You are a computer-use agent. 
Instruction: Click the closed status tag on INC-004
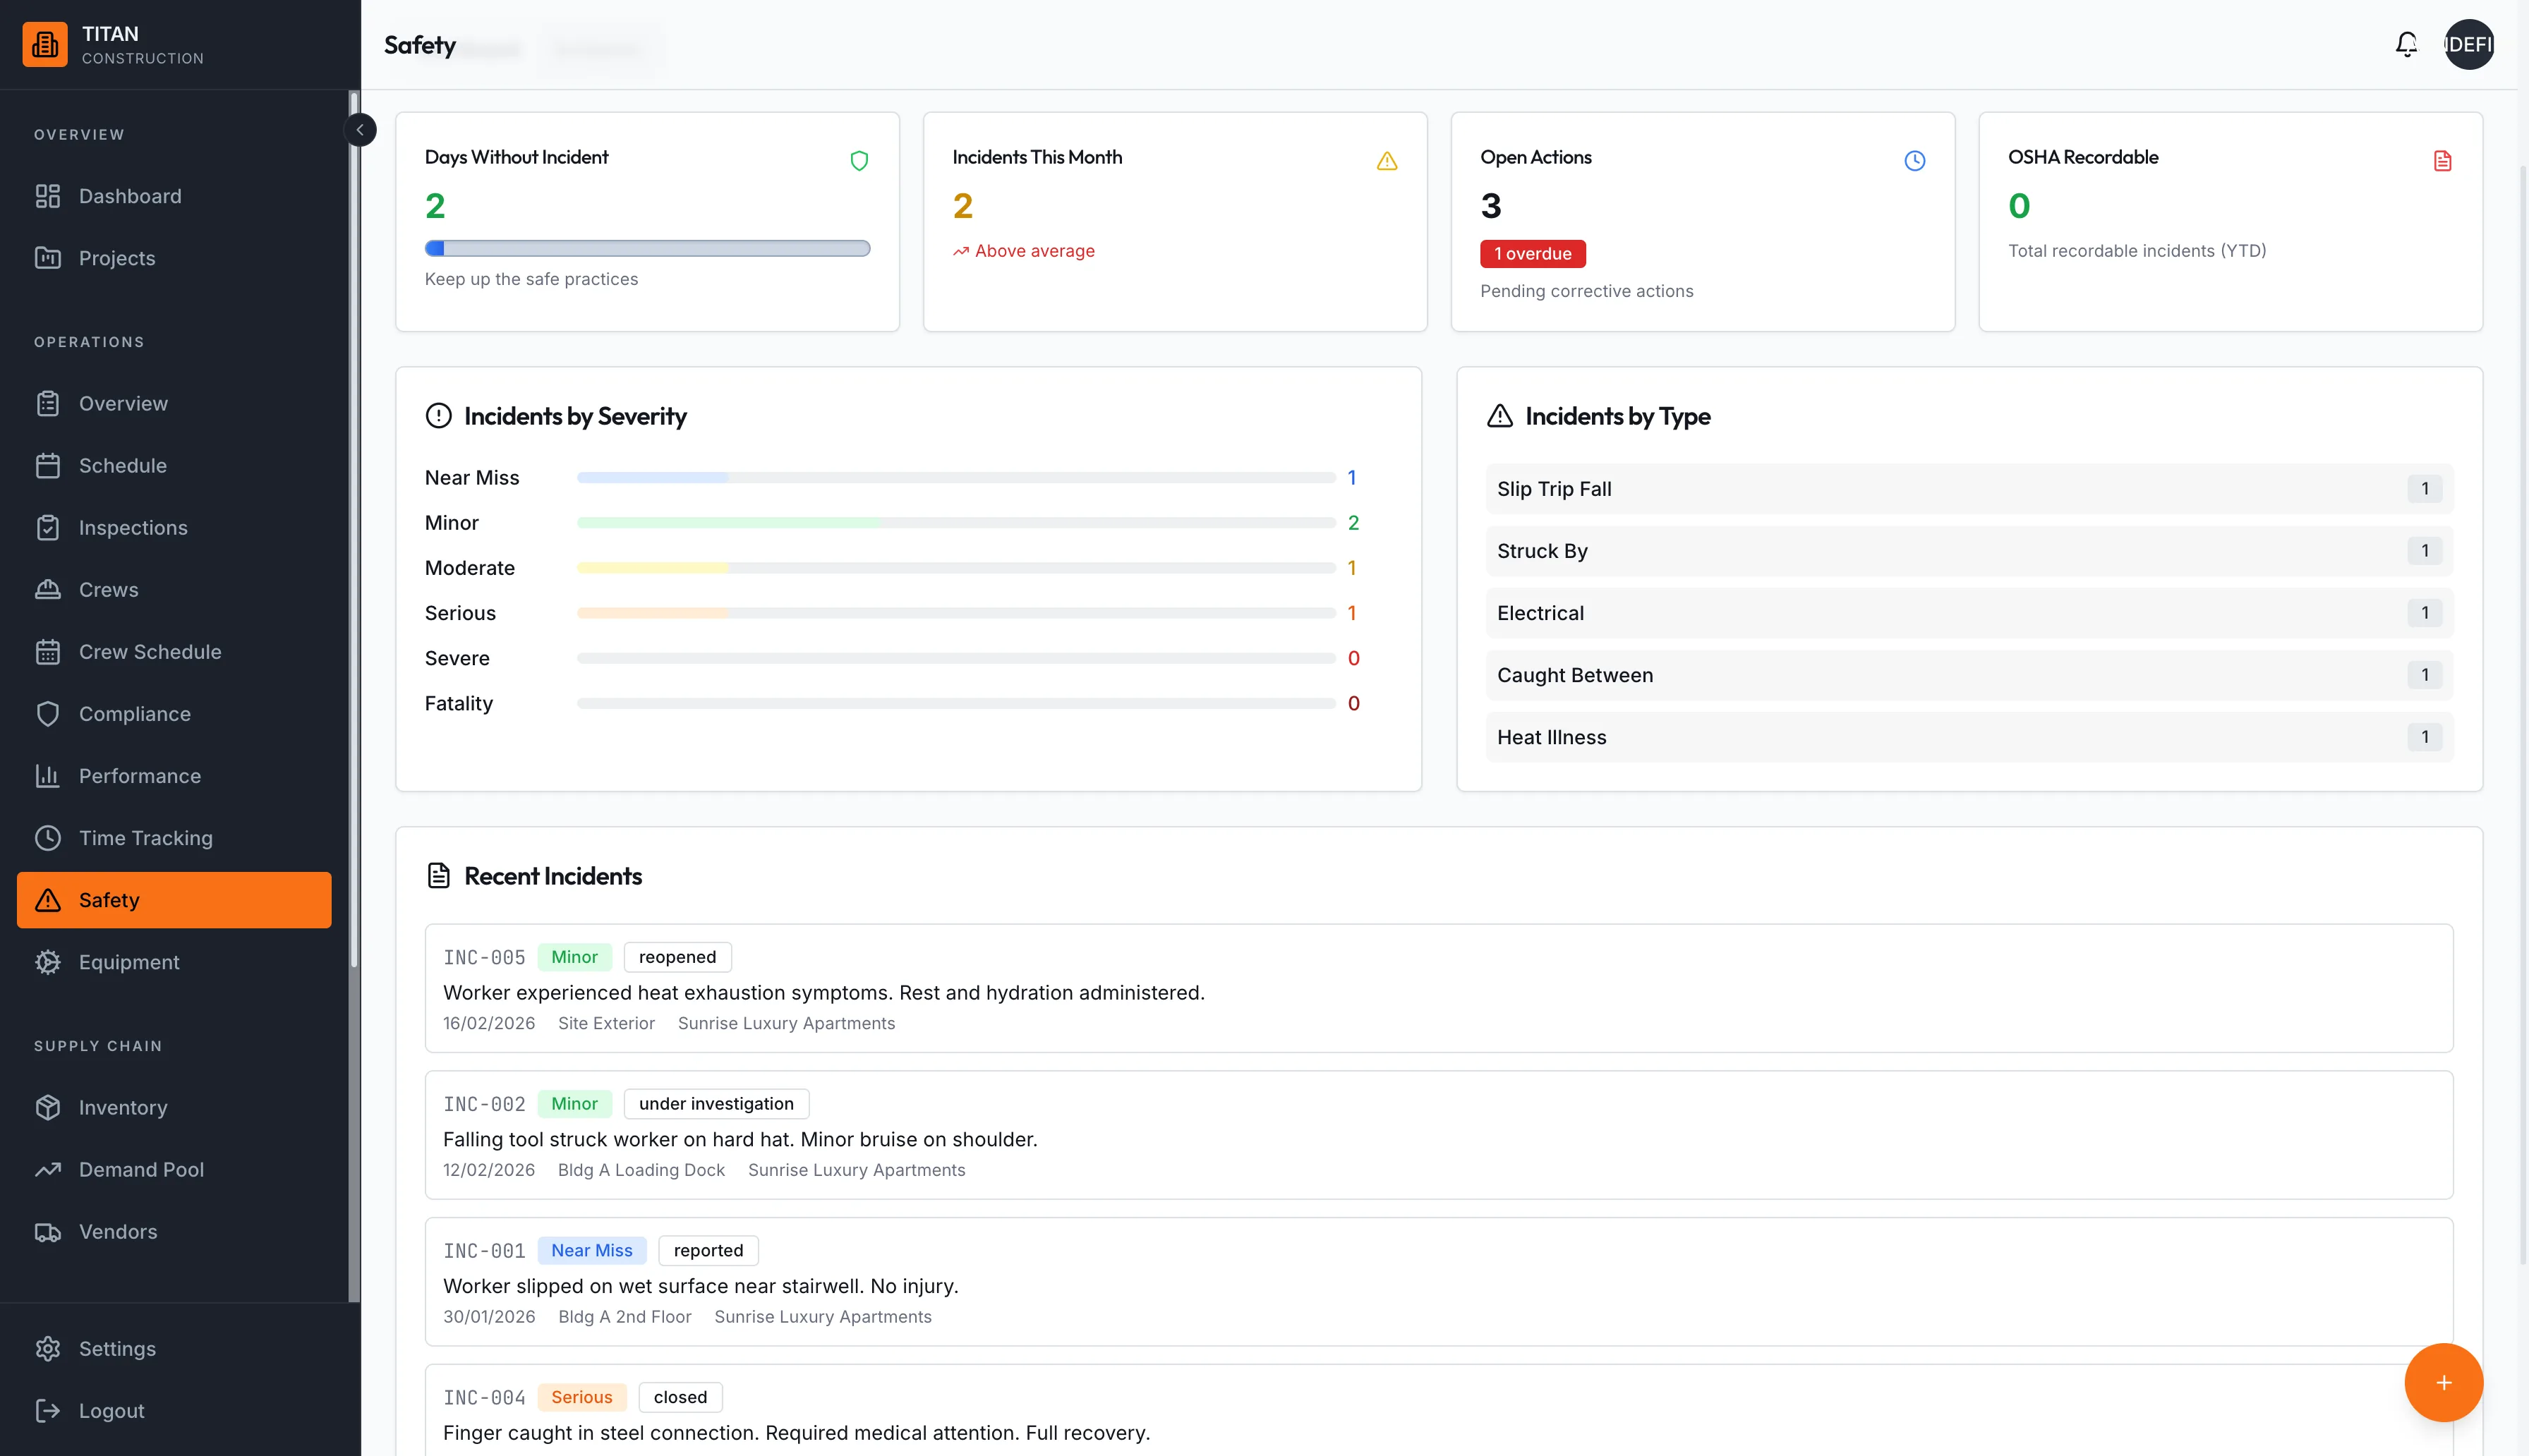[681, 1398]
